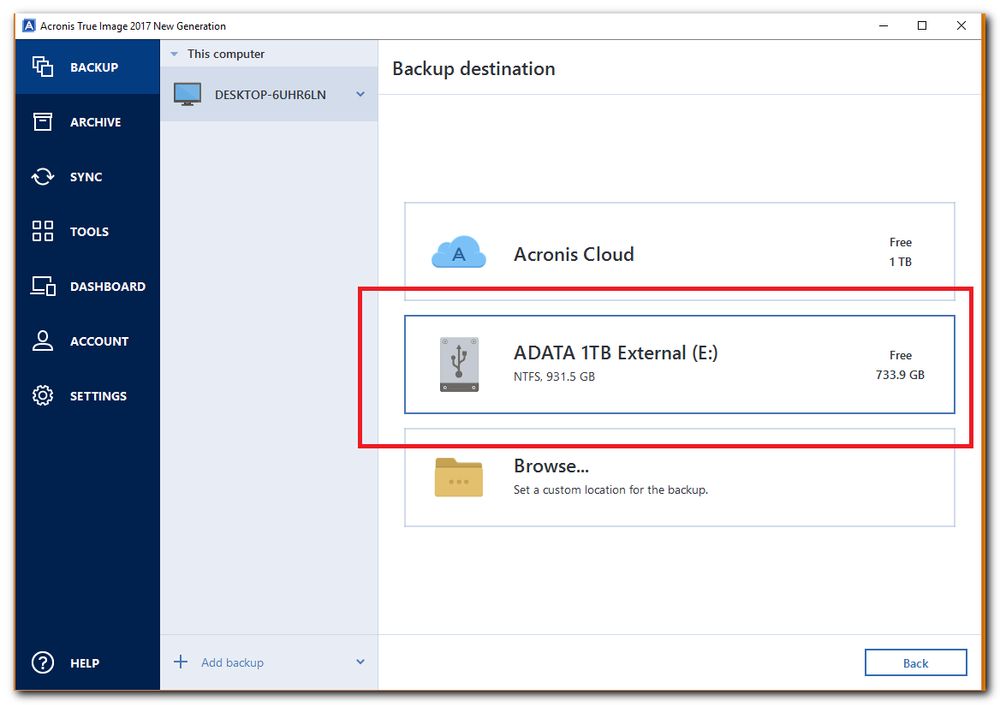Click the Acronis app logo in title bar
The width and height of the screenshot is (1000, 705).
[29, 26]
